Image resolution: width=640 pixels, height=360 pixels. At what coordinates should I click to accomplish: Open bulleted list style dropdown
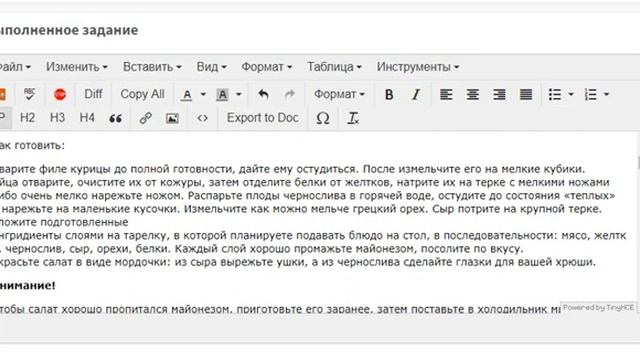571,95
